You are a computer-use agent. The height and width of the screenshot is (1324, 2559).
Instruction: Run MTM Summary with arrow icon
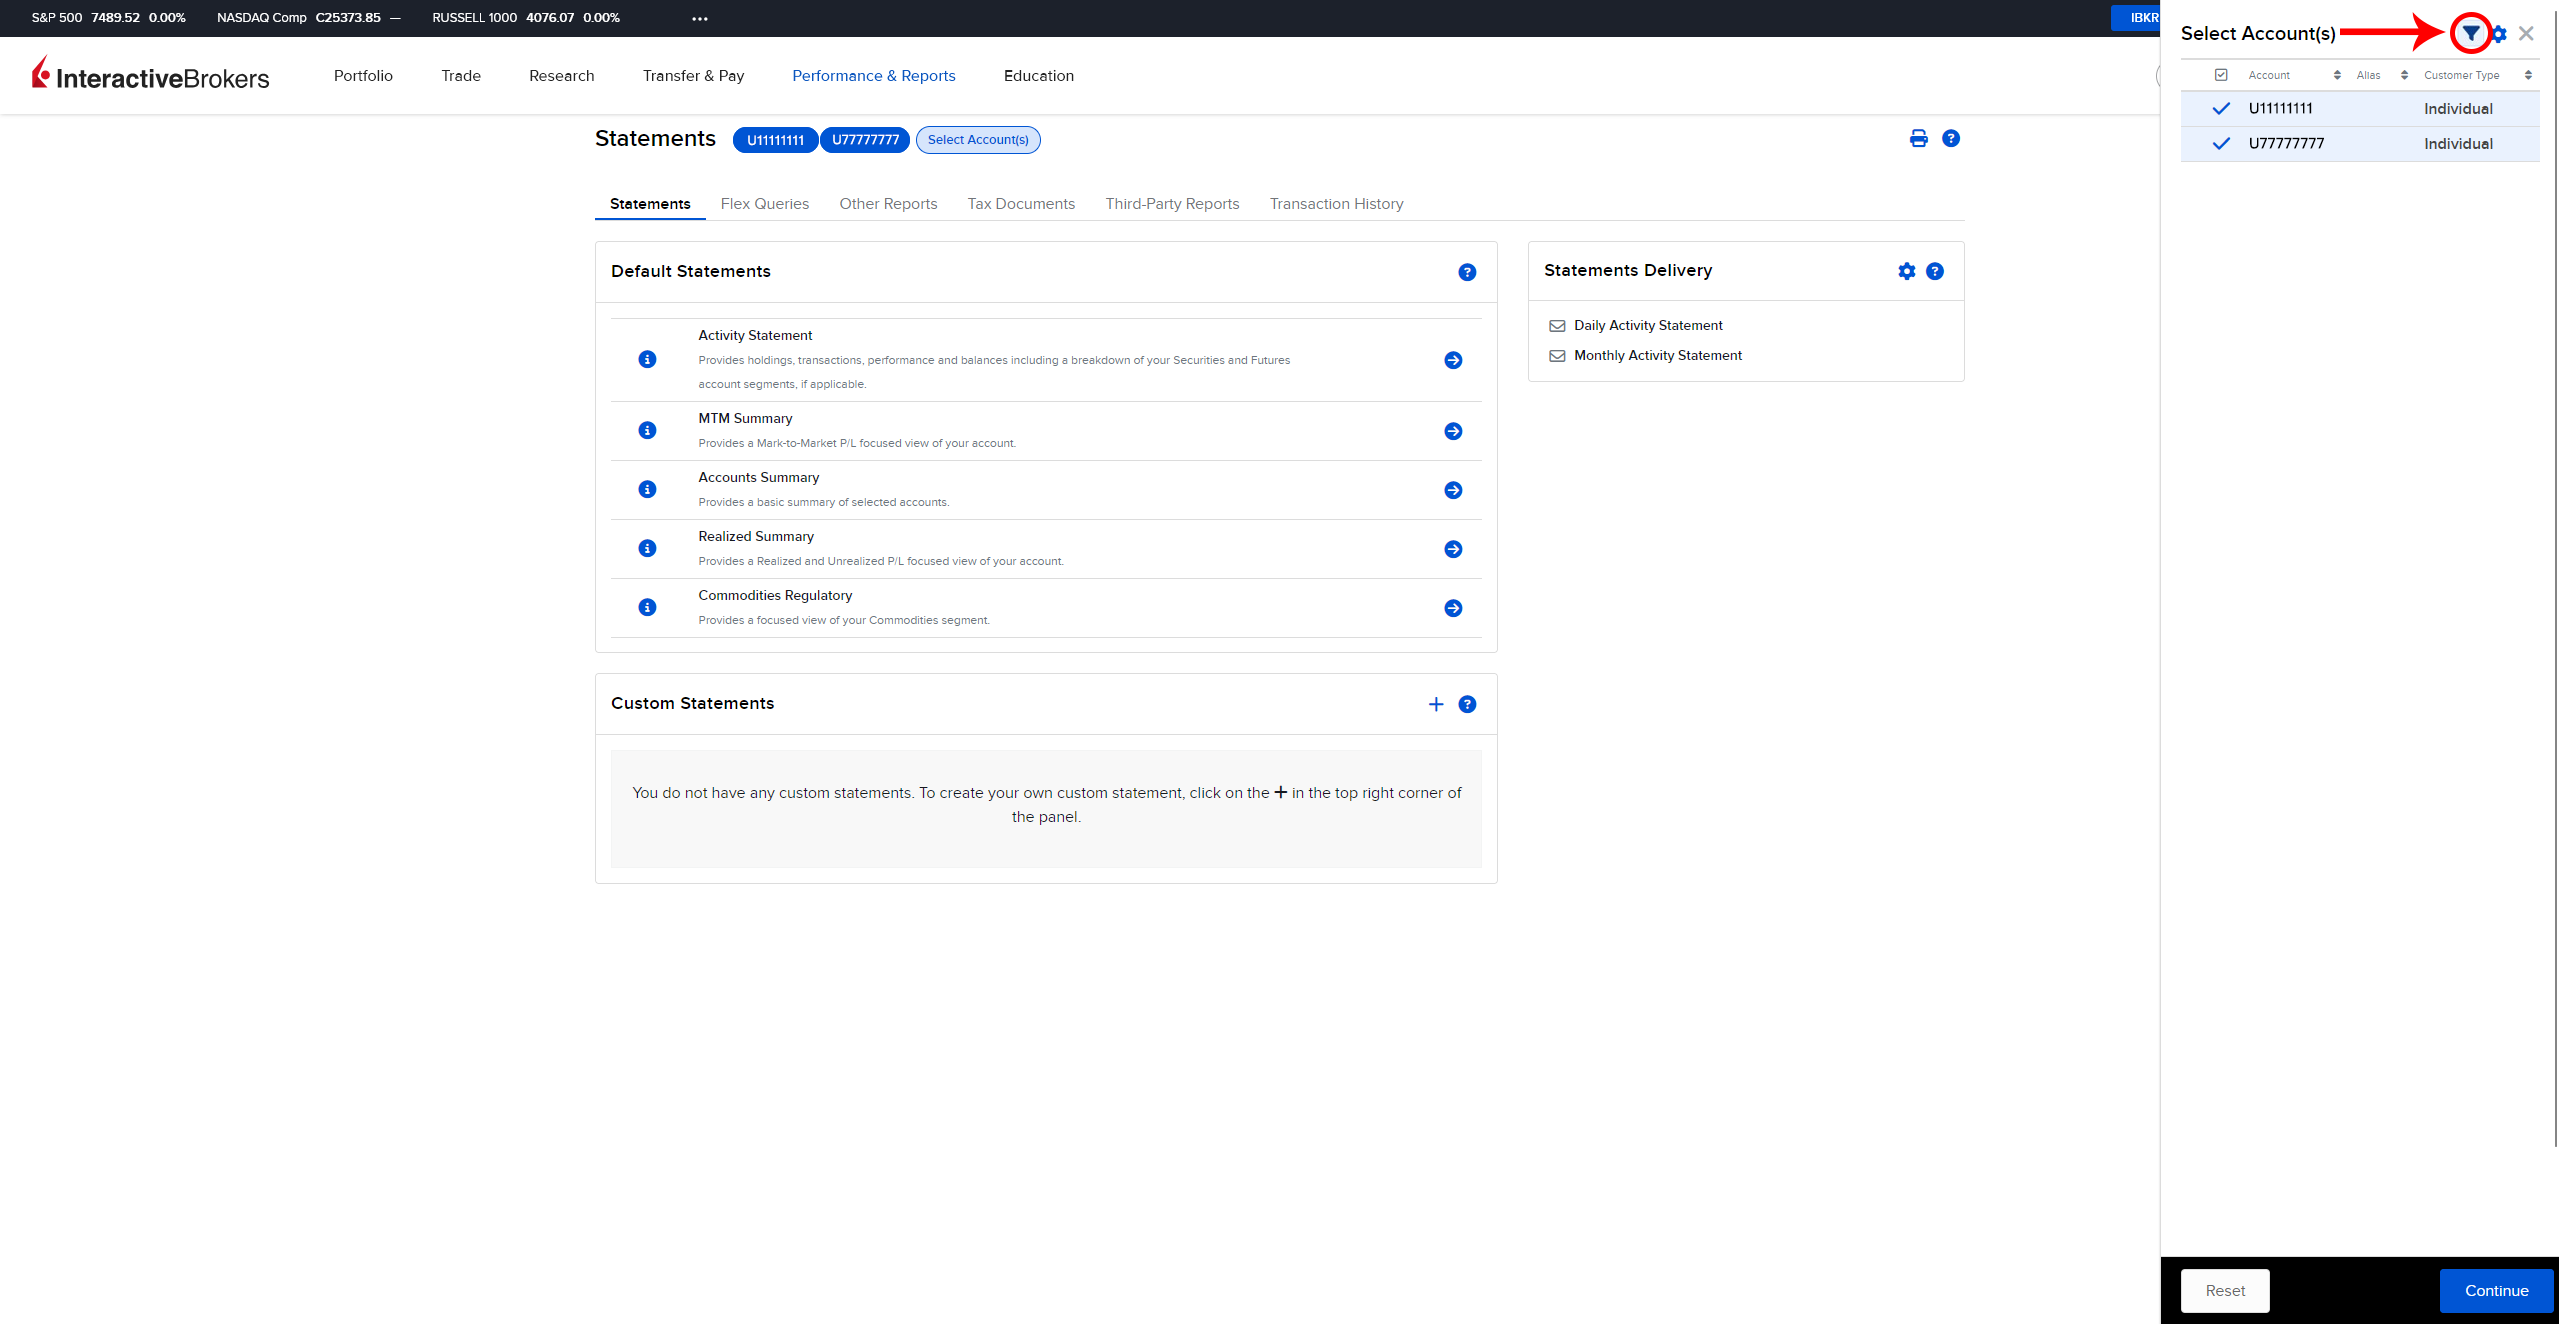(1453, 431)
